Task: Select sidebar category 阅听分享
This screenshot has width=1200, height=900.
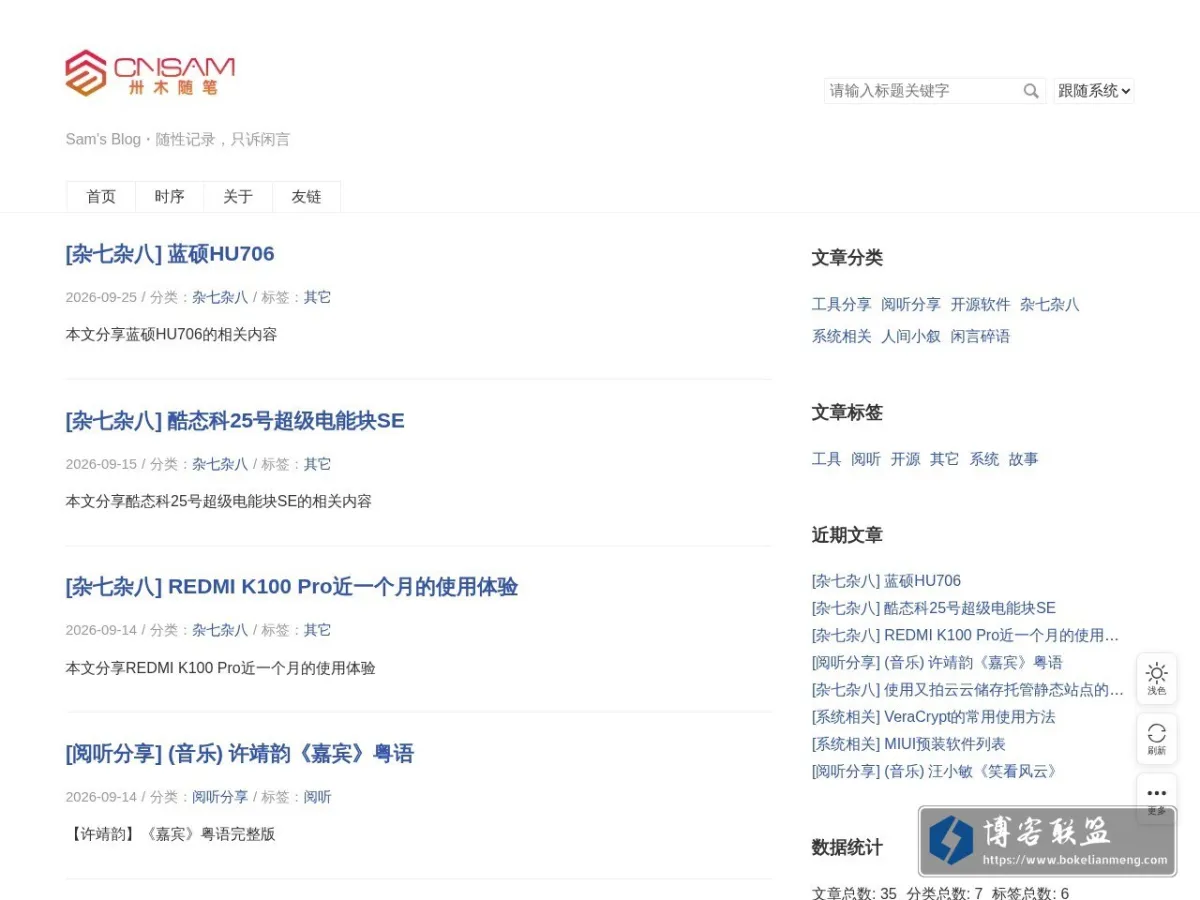Action: [911, 304]
